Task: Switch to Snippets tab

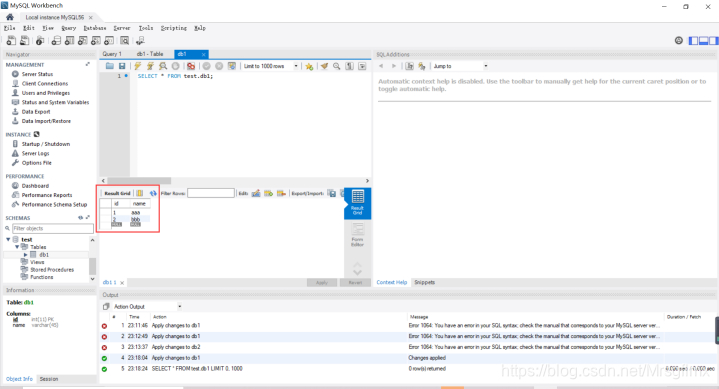Action: 425,283
